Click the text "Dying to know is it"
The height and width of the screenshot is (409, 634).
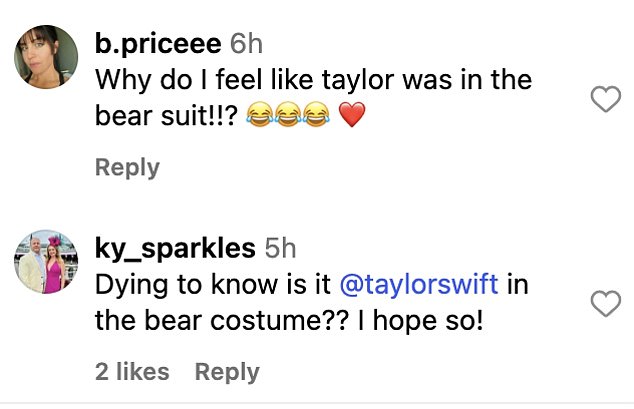(213, 284)
